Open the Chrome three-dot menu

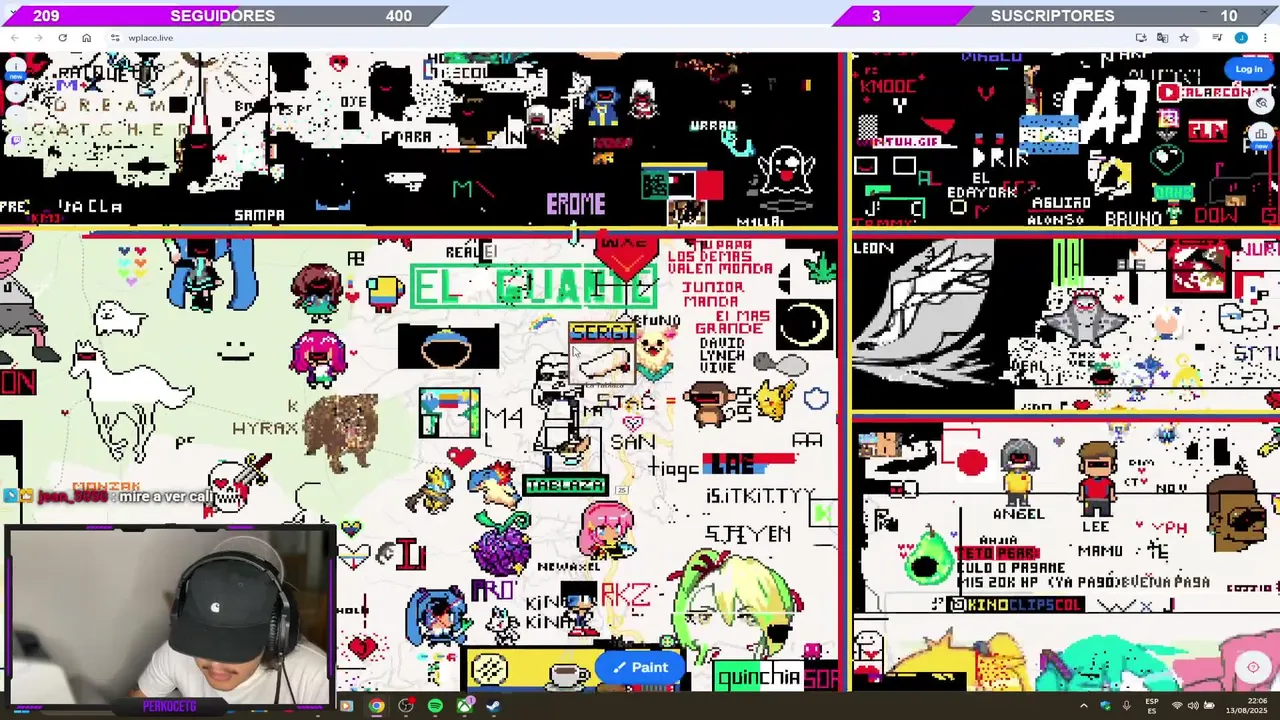pyautogui.click(x=1265, y=38)
